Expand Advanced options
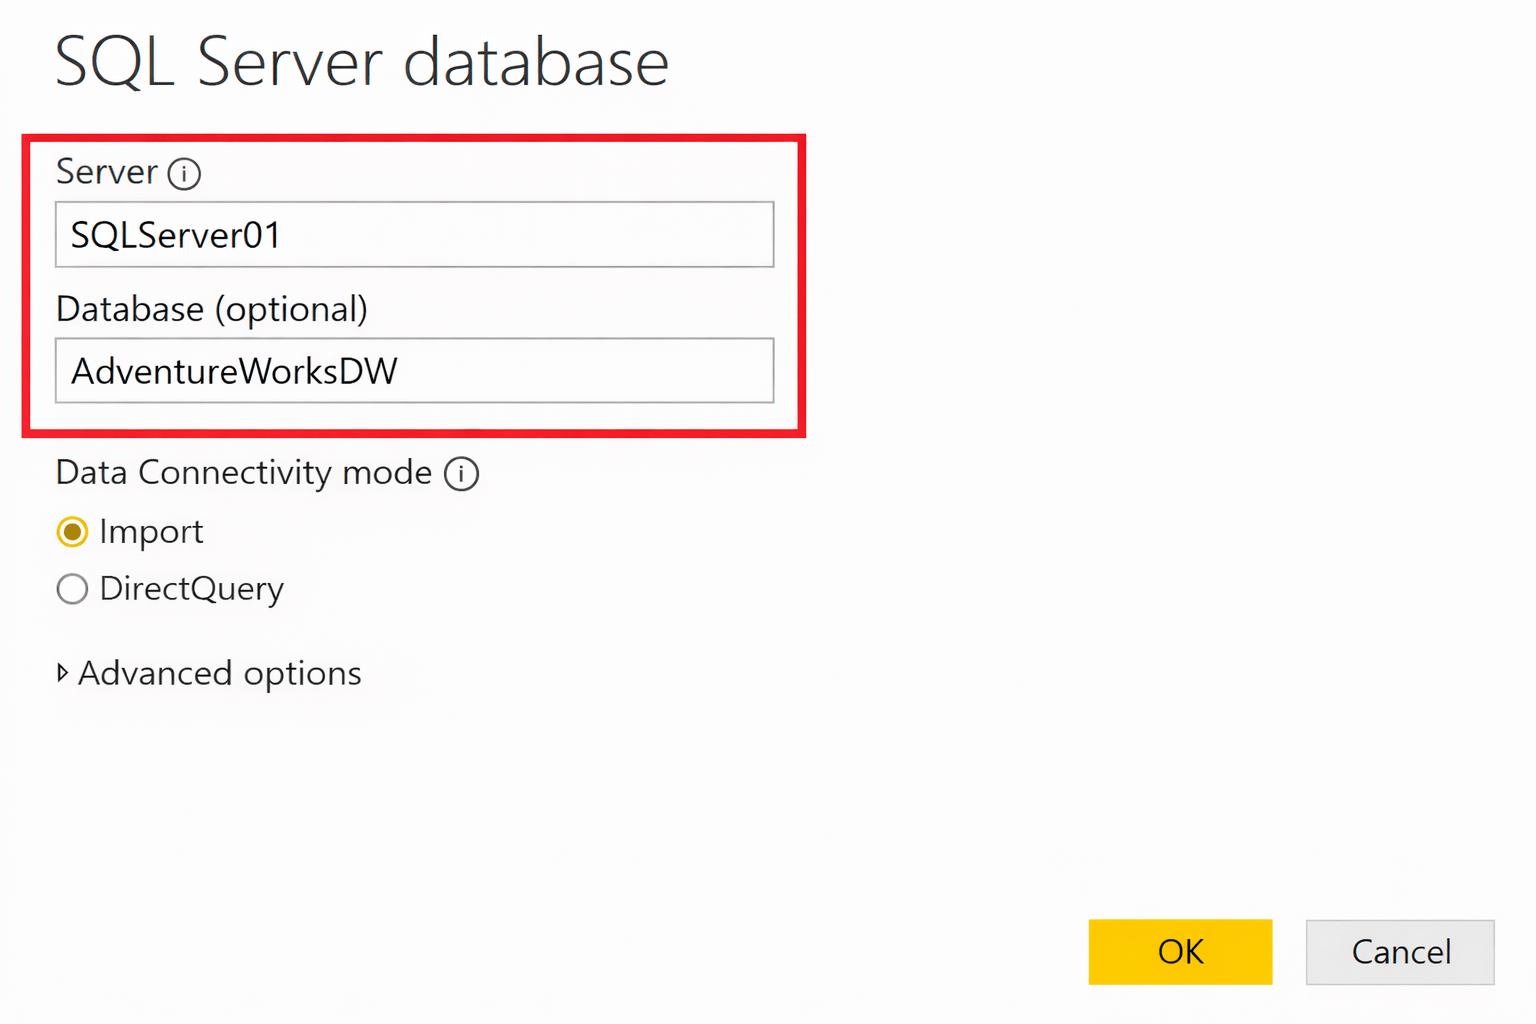The width and height of the screenshot is (1536, 1024). coord(209,673)
